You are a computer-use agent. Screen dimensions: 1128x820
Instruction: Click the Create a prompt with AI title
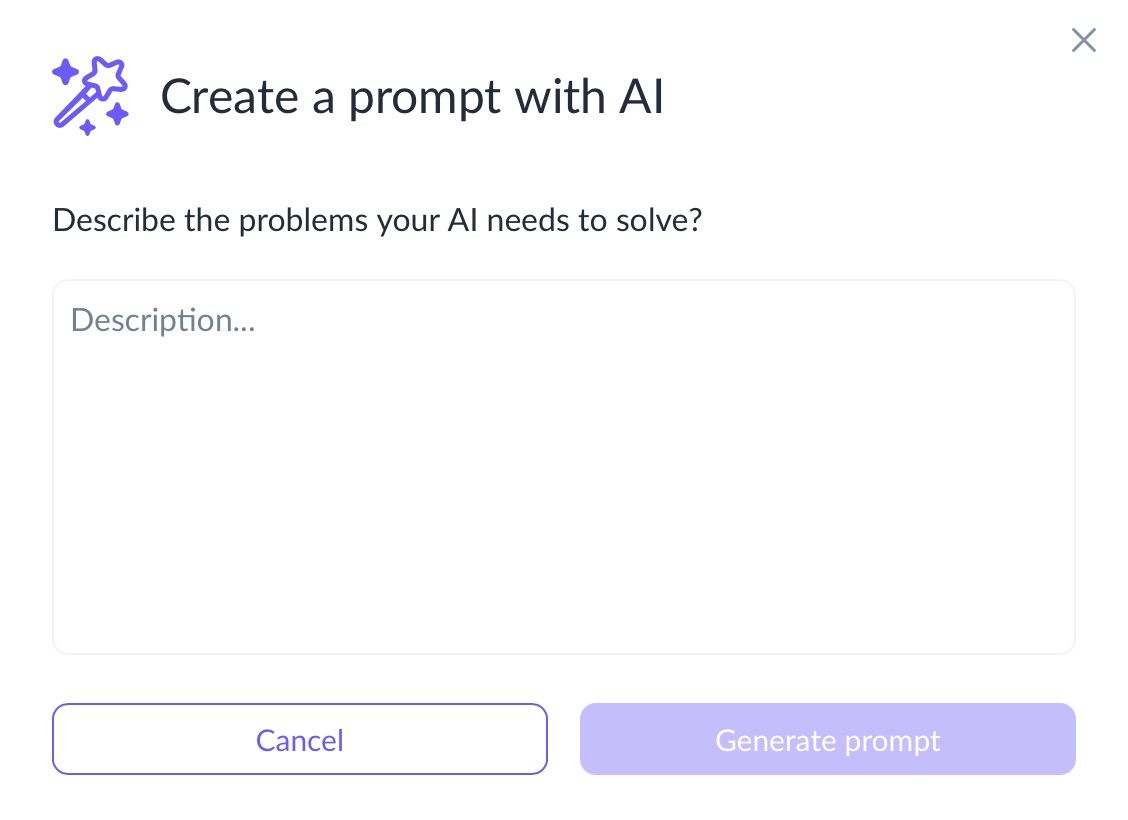[x=413, y=97]
